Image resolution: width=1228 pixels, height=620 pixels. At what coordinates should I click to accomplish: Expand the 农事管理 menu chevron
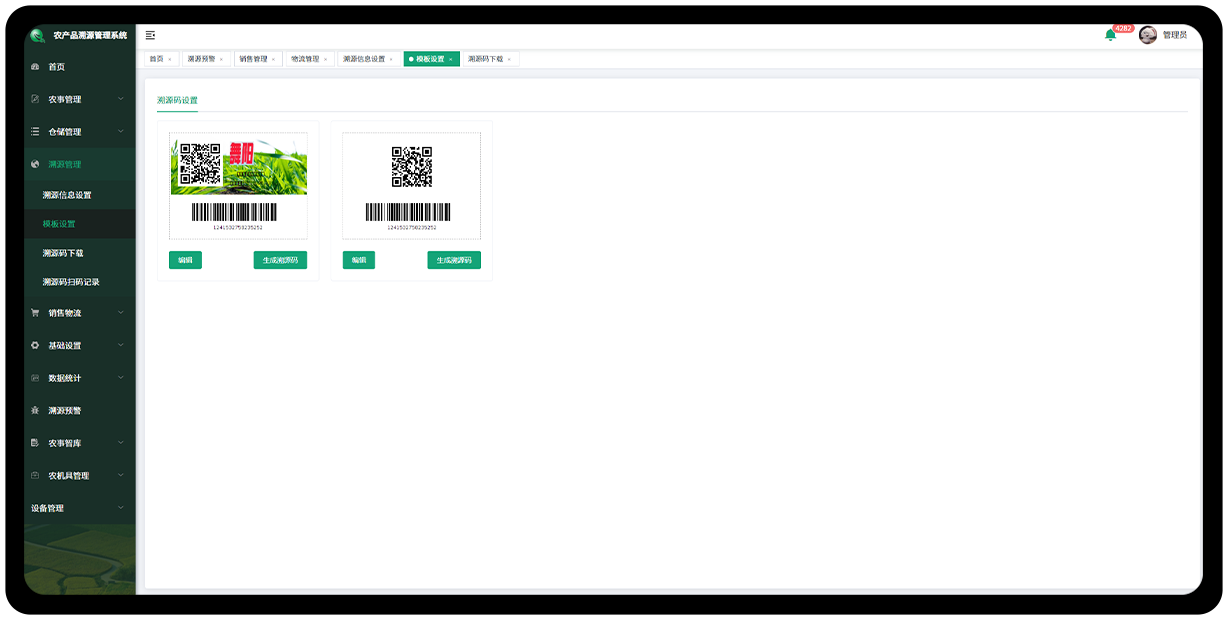[121, 99]
